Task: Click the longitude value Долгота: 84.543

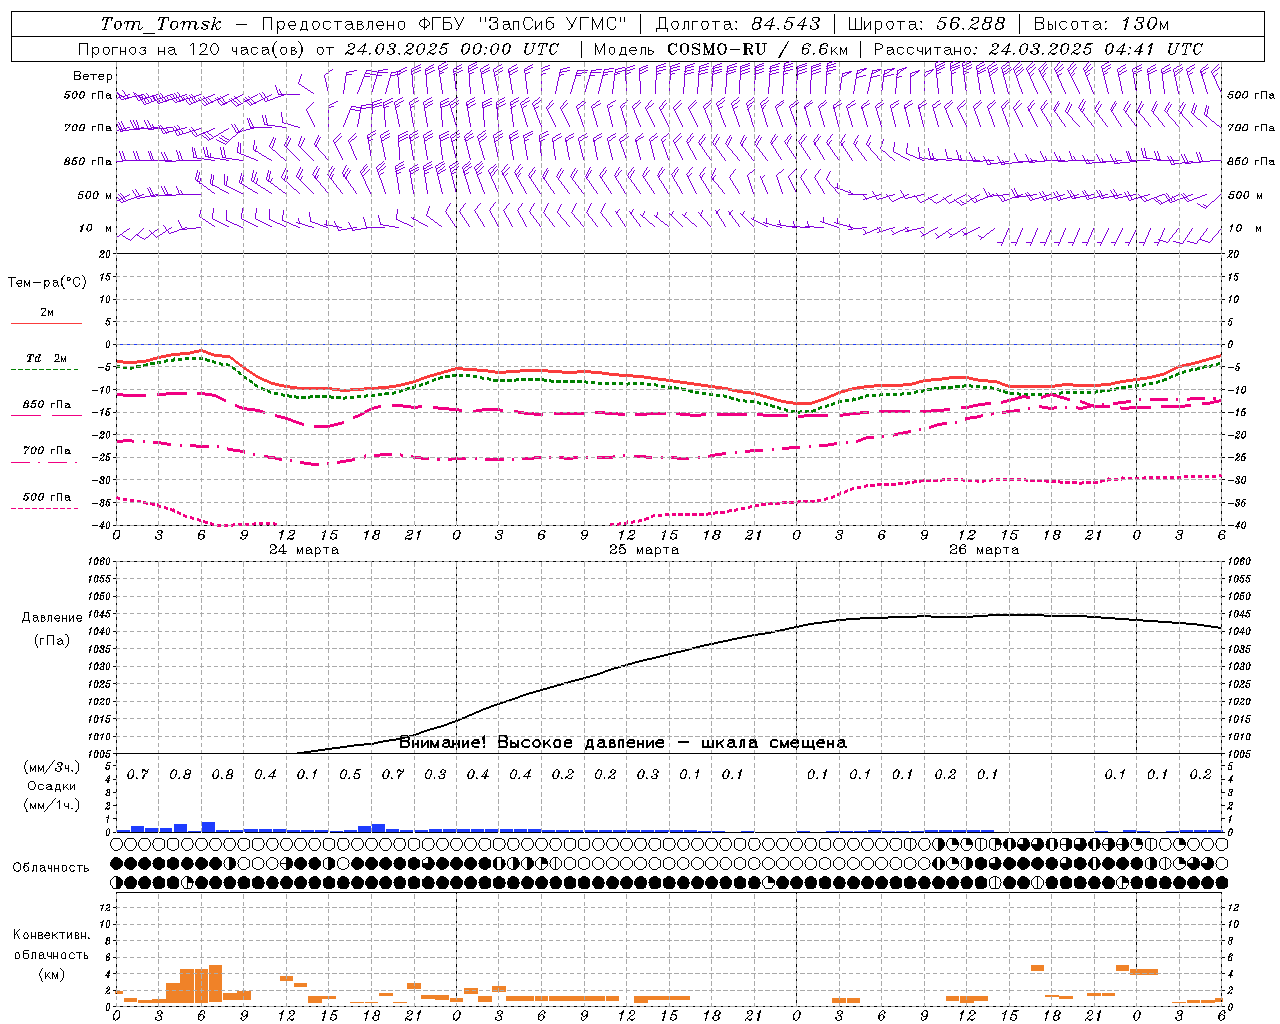Action: 738,24
